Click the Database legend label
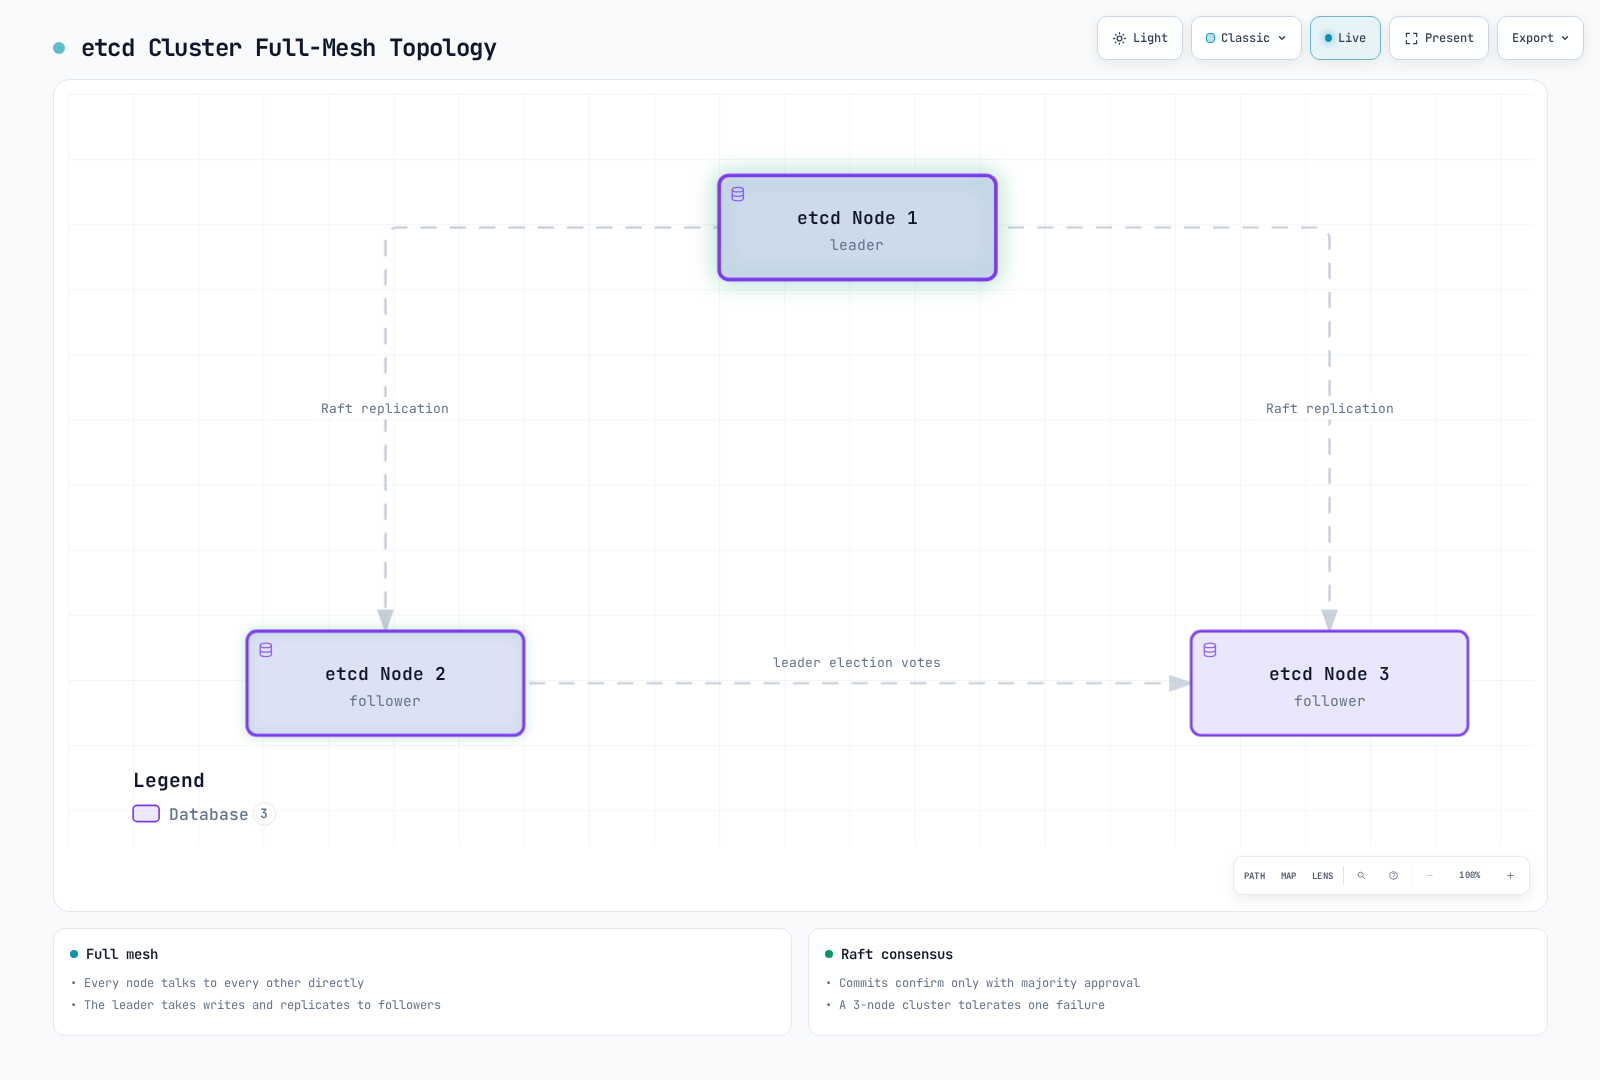This screenshot has height=1080, width=1600. point(208,814)
